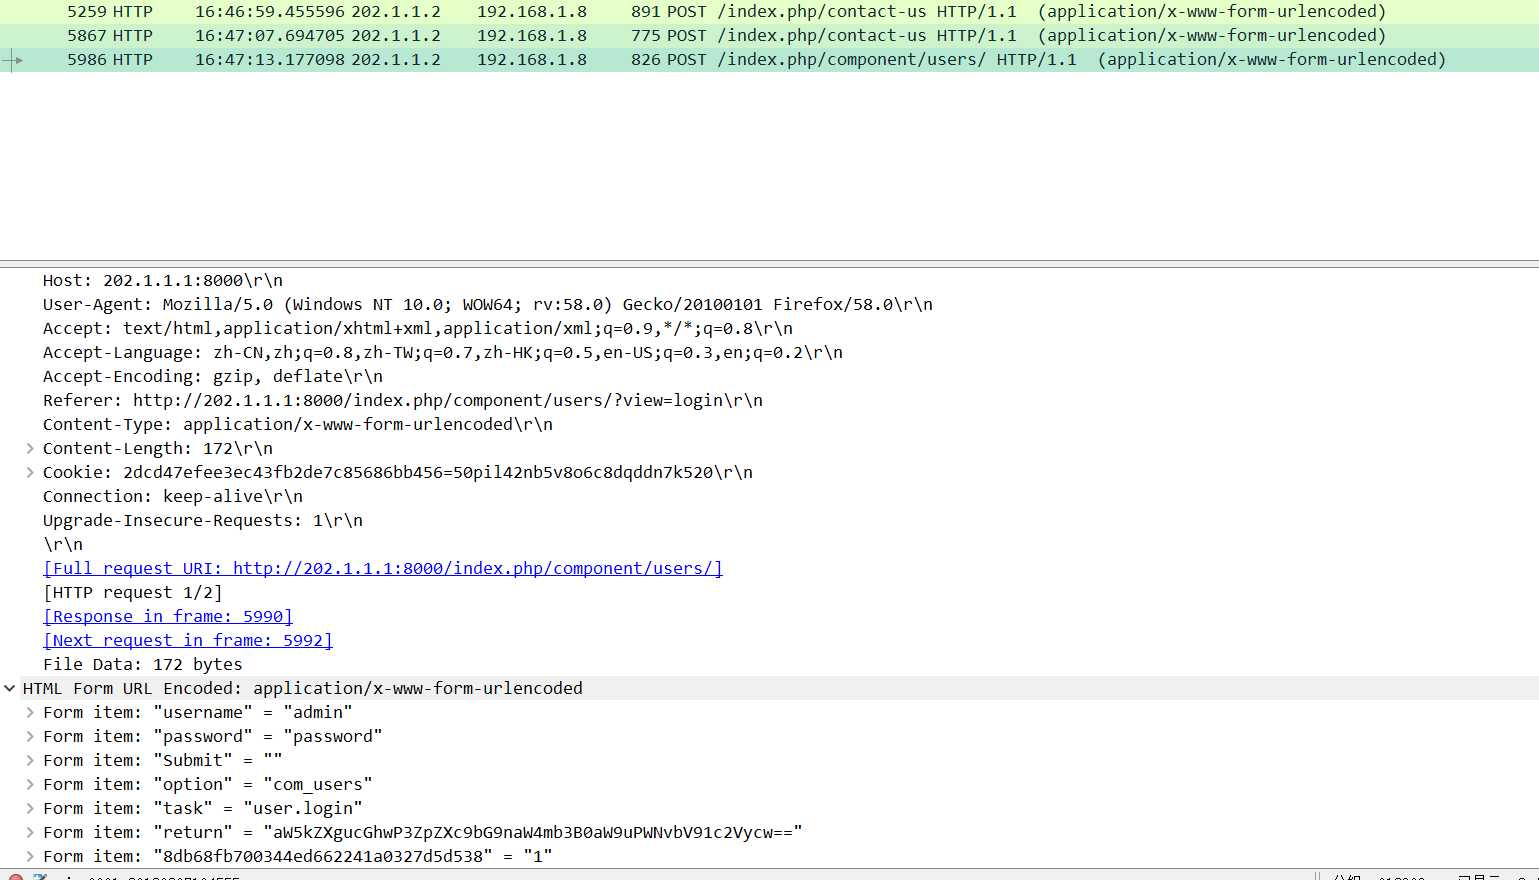Screen dimensions: 1539x880
Task: Click timestamp 16:46:59.455596 in packet list
Action: click(269, 12)
